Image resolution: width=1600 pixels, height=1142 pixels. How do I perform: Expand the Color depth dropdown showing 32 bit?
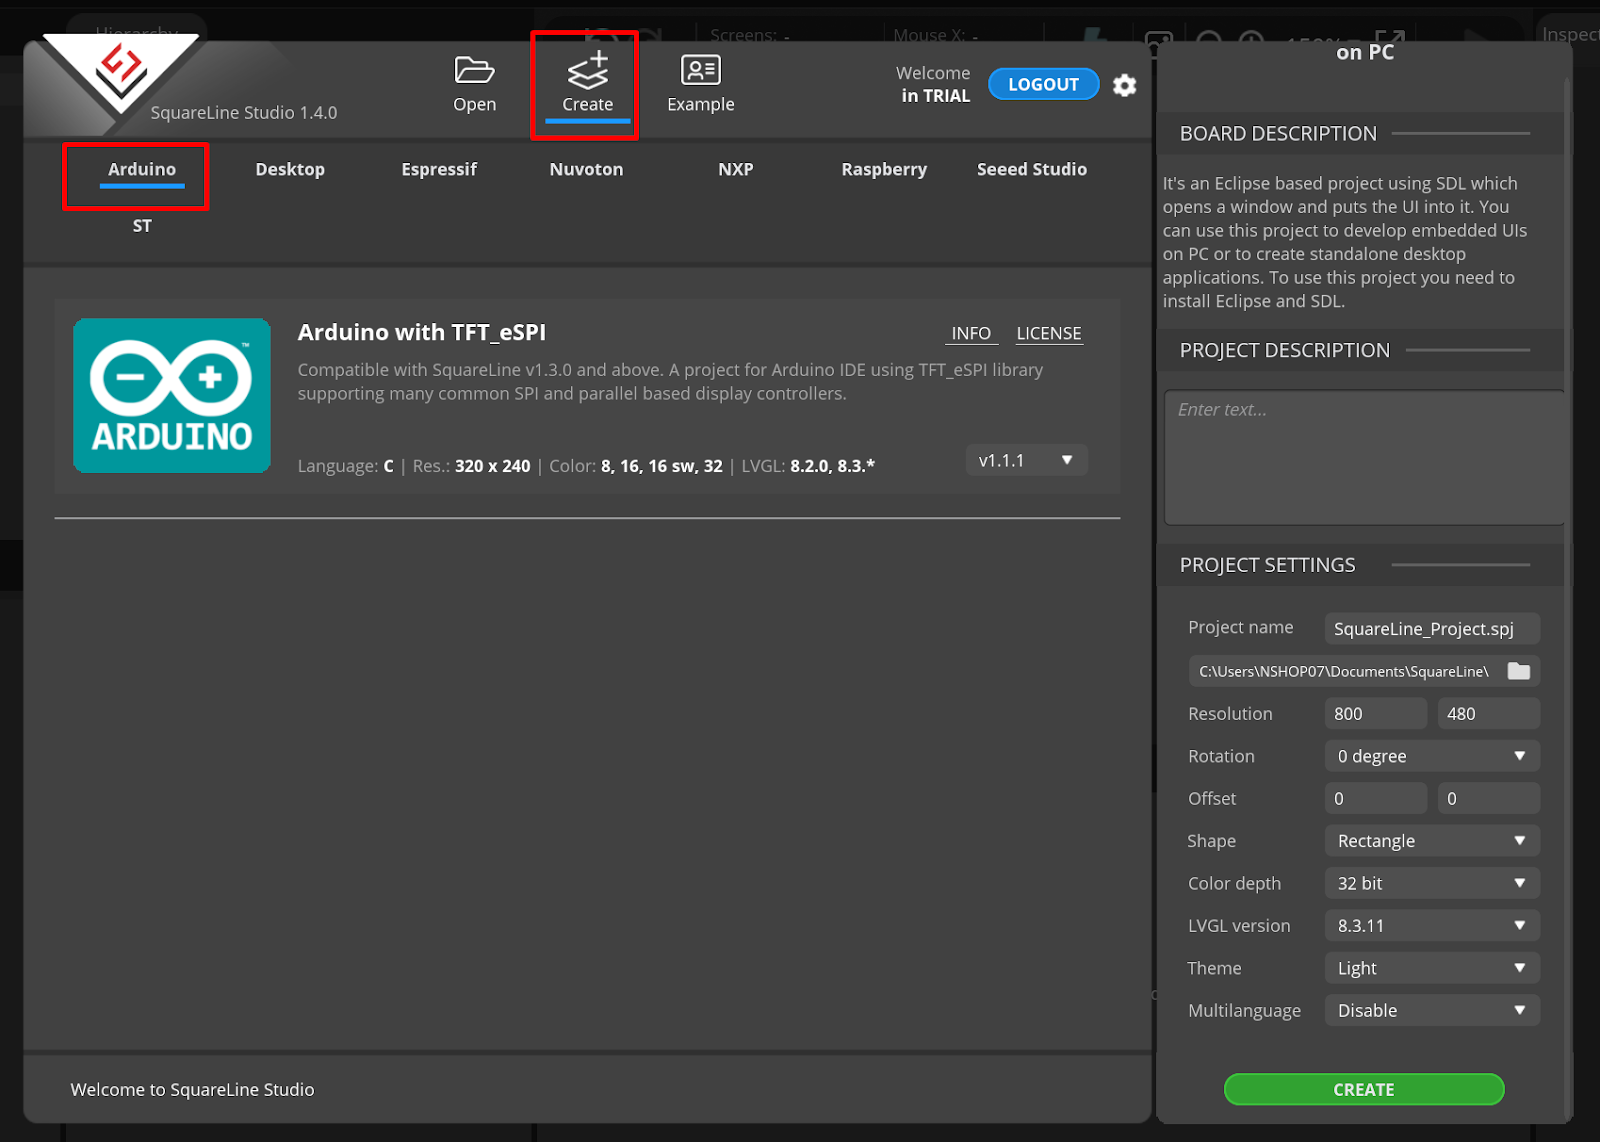click(1432, 883)
